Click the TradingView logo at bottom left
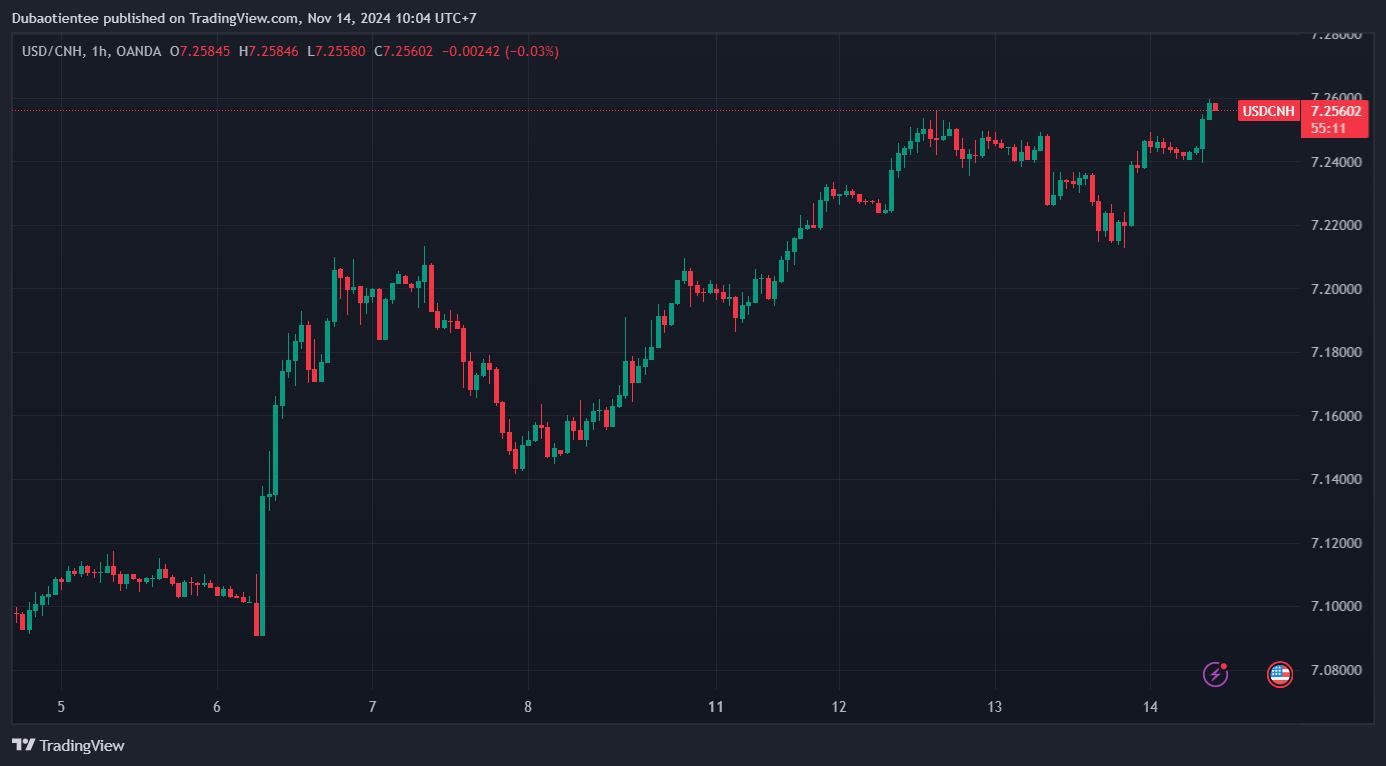Image resolution: width=1386 pixels, height=766 pixels. [x=68, y=745]
